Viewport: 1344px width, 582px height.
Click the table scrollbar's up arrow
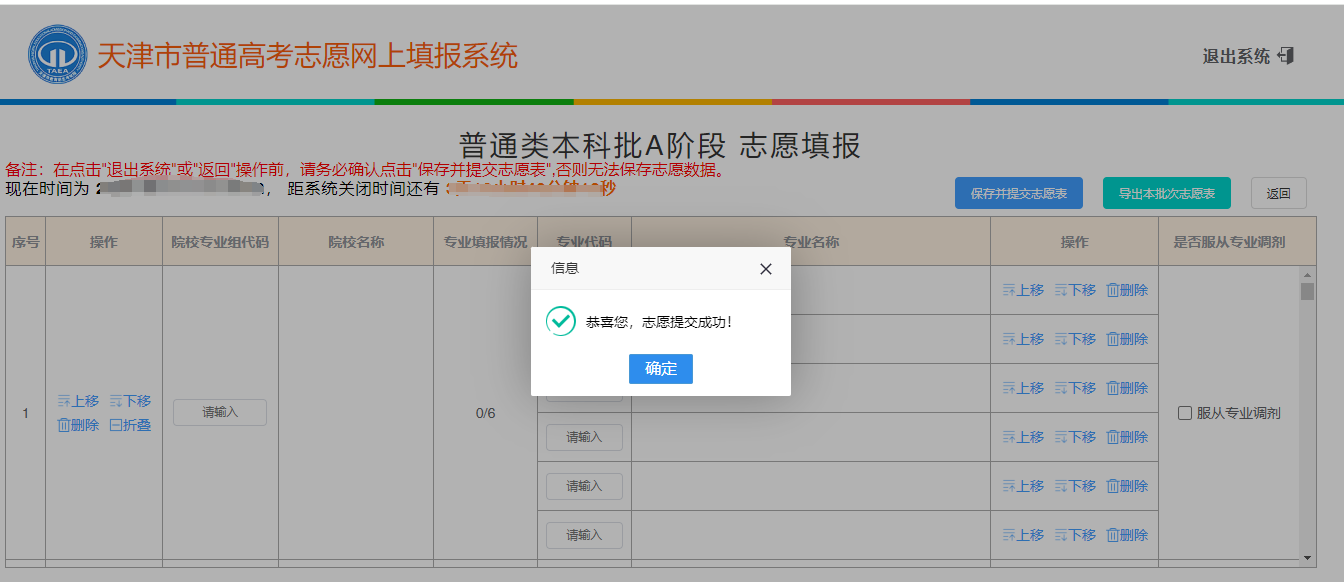[1307, 273]
